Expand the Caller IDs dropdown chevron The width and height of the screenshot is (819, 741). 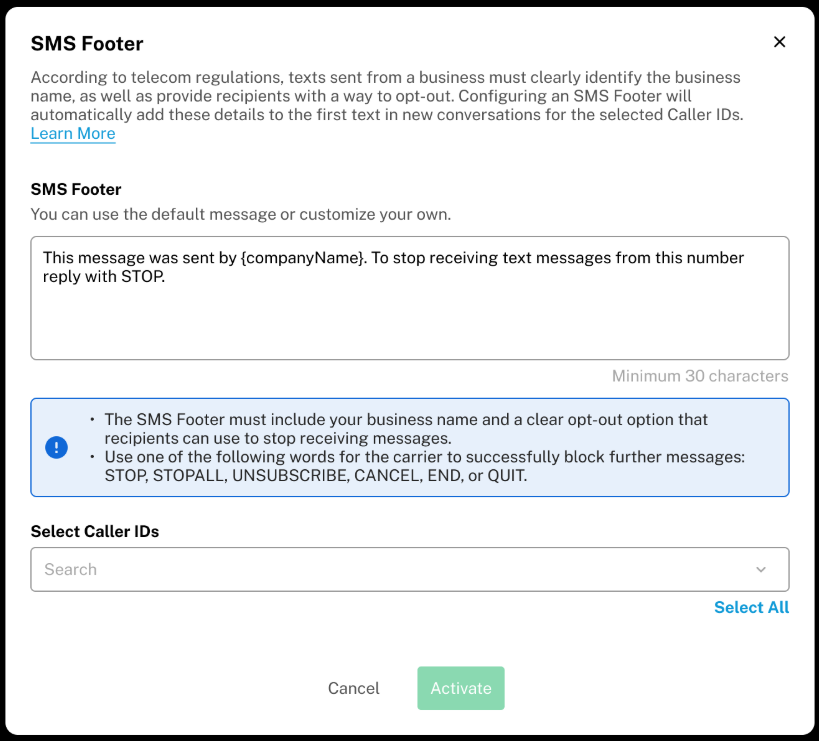pyautogui.click(x=761, y=570)
